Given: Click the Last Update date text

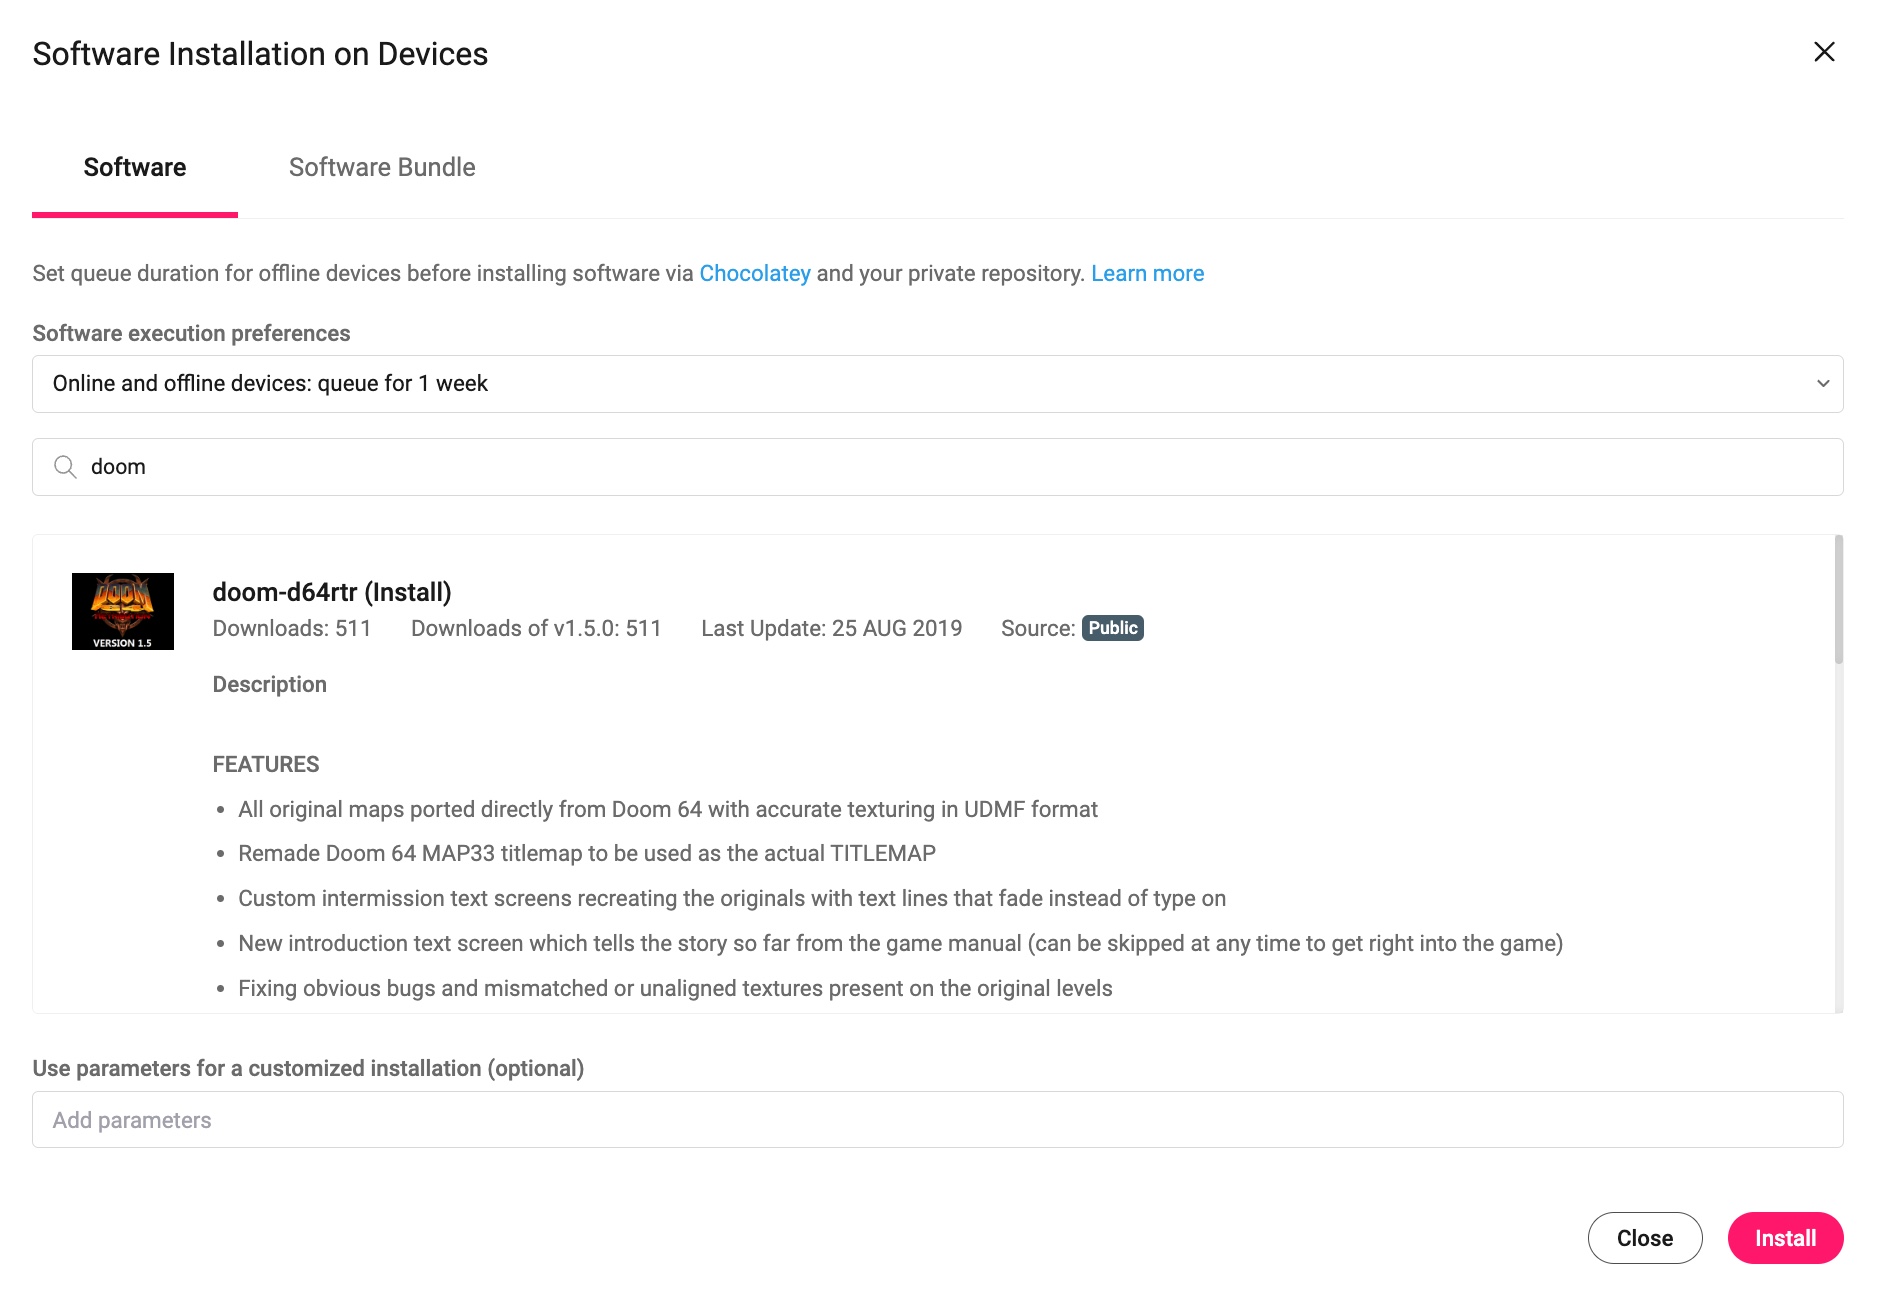Looking at the screenshot, I should pyautogui.click(x=831, y=628).
